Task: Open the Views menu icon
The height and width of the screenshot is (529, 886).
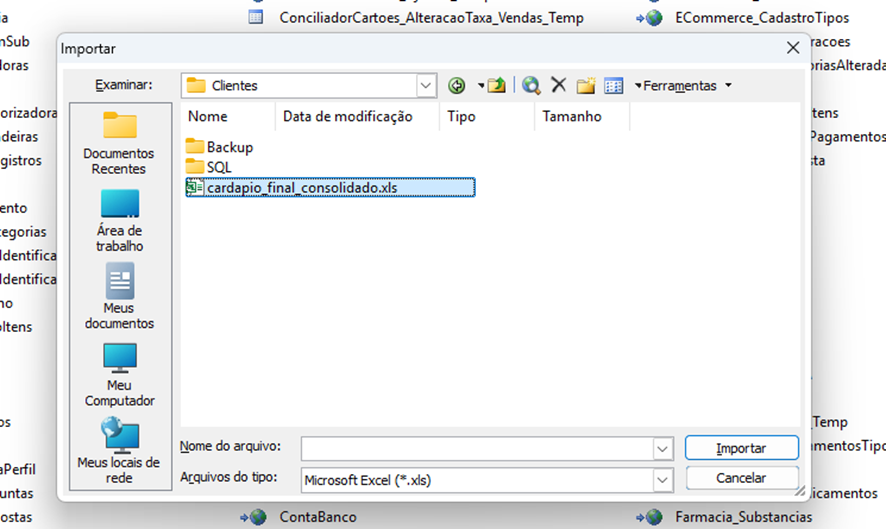Action: pos(614,86)
